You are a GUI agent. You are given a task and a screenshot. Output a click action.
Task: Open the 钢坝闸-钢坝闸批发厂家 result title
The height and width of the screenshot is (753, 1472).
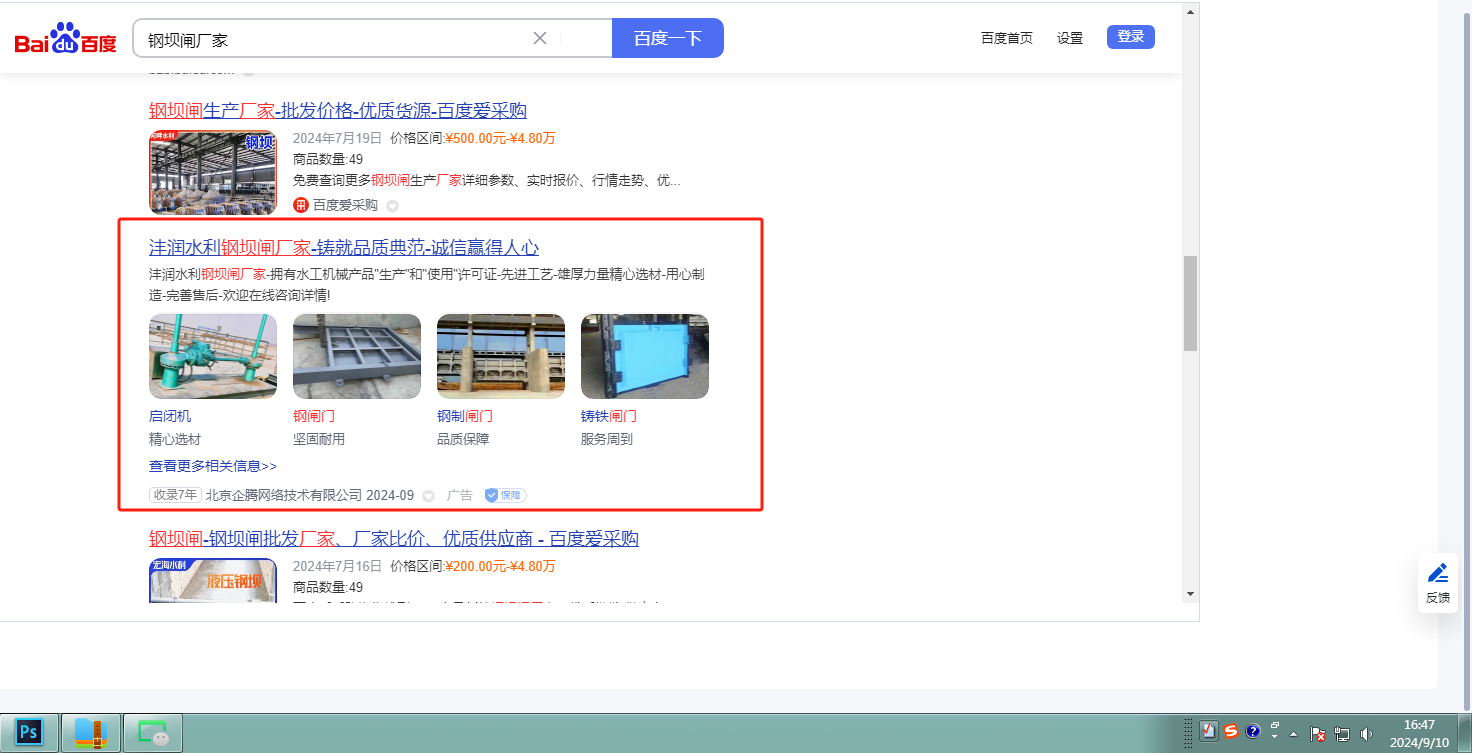click(394, 539)
